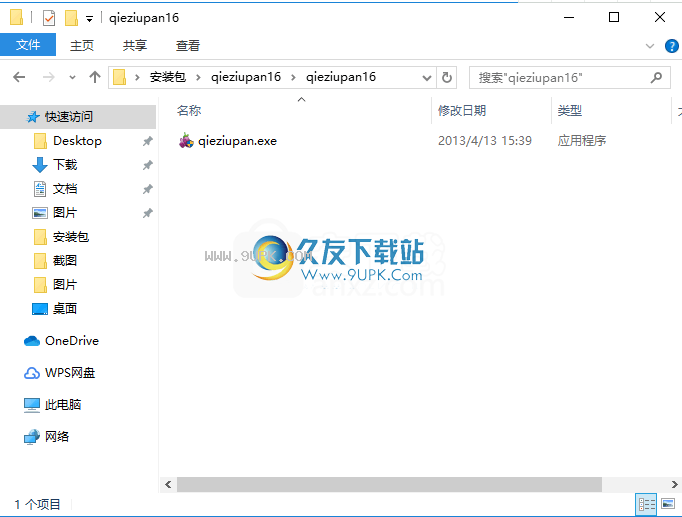Click the 应用程序 type cell
Screen dimensions: 682x517
pos(582,141)
